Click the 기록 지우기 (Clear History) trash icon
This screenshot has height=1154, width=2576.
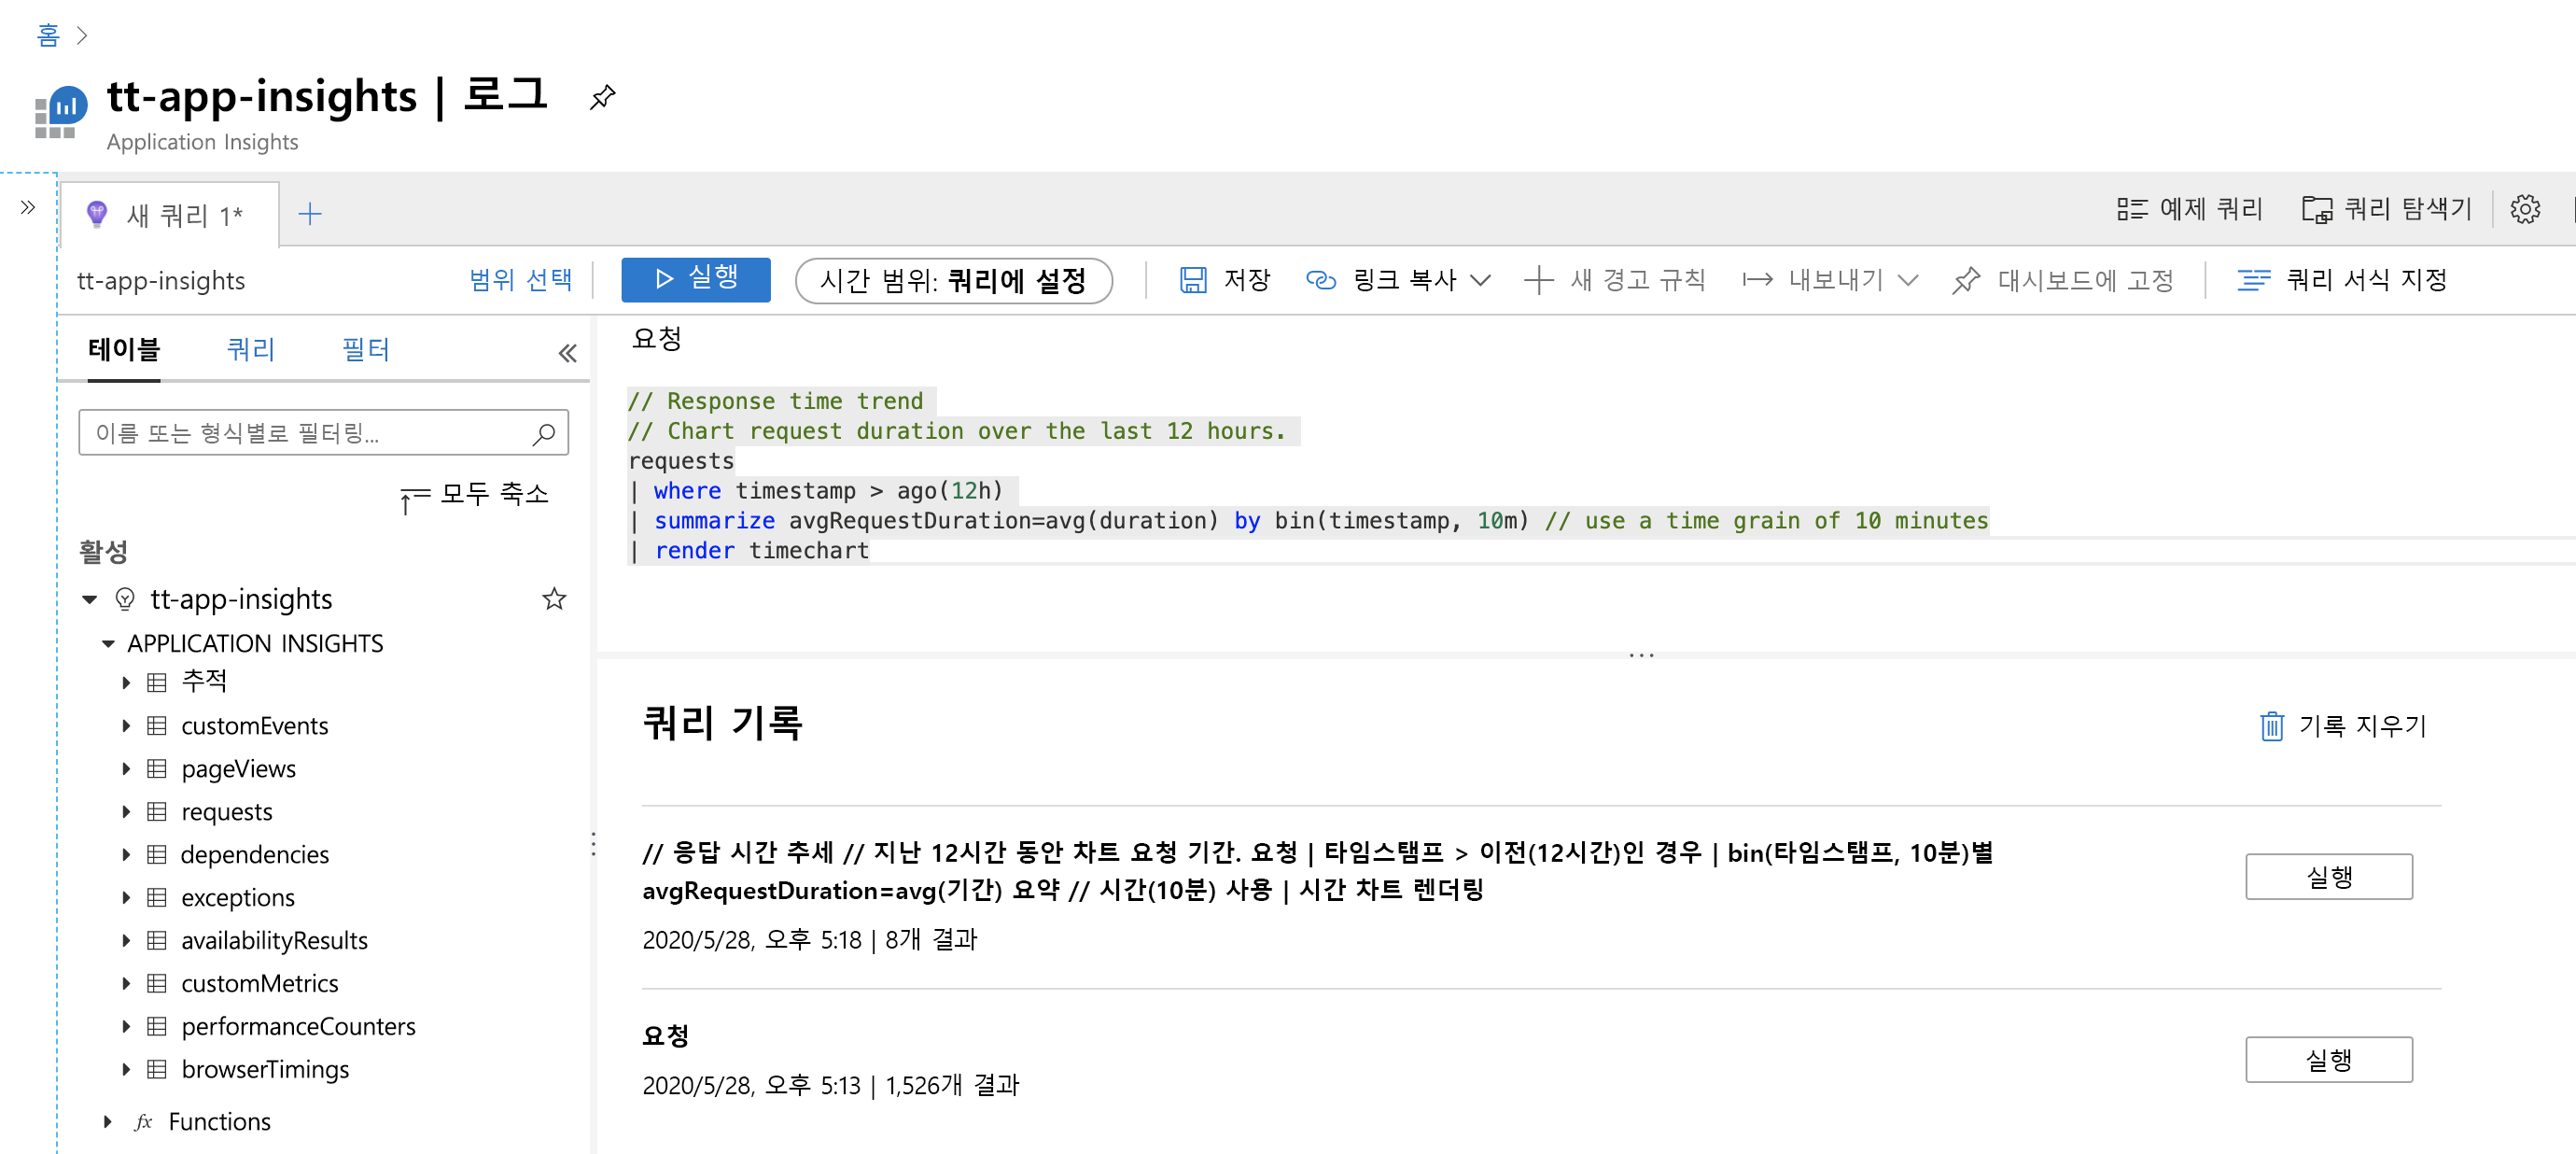(x=2271, y=726)
